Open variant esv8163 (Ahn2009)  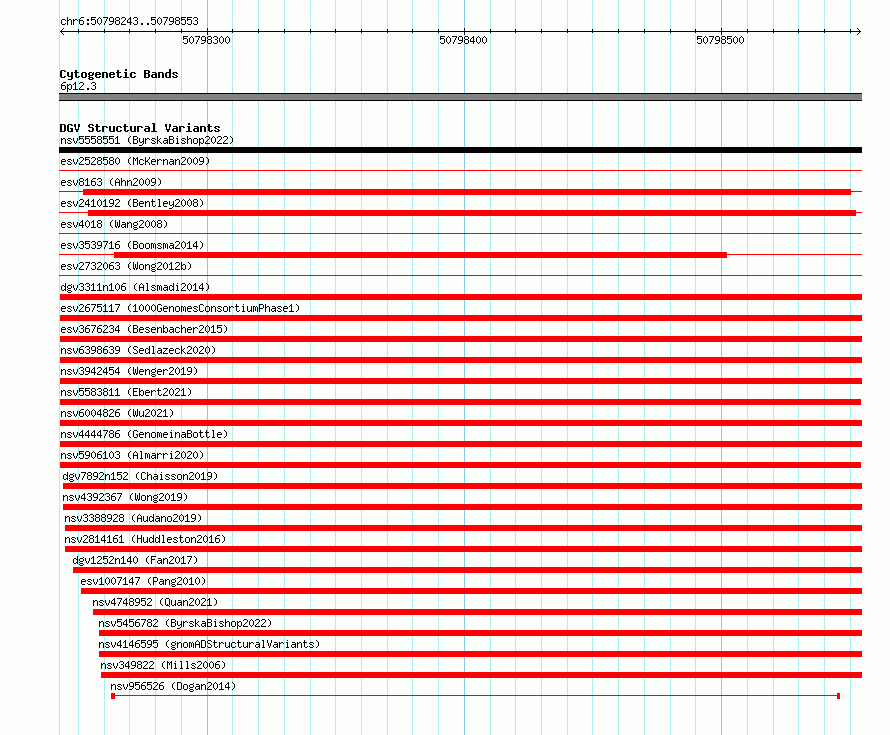tap(111, 182)
